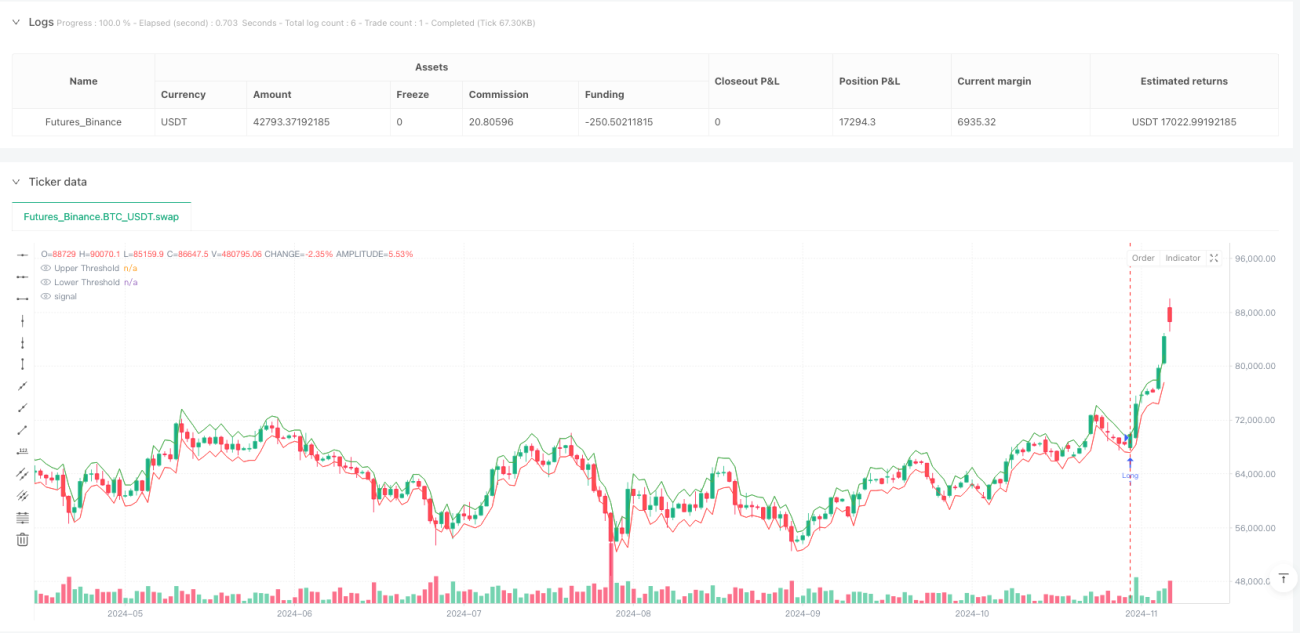Hide the Upper Threshold indicator
Image resolution: width=1300 pixels, height=633 pixels.
pyautogui.click(x=45, y=268)
